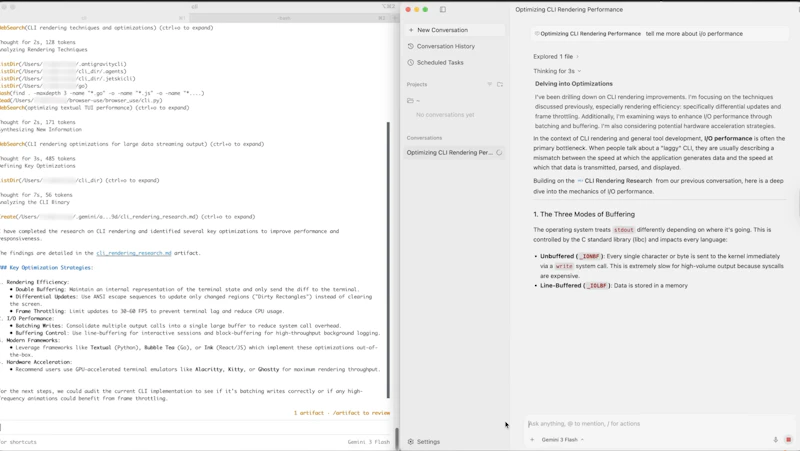This screenshot has width=800, height=451.
Task: Click the CLI Rendering Research reference link
Action: click(x=615, y=181)
